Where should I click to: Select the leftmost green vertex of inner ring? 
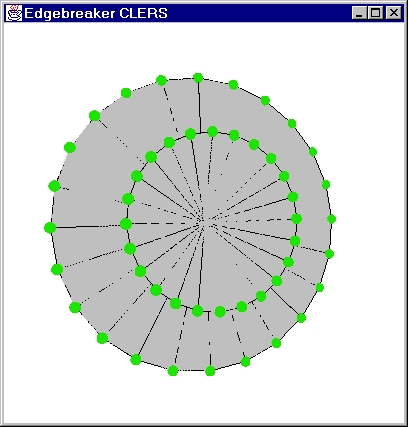[126, 224]
